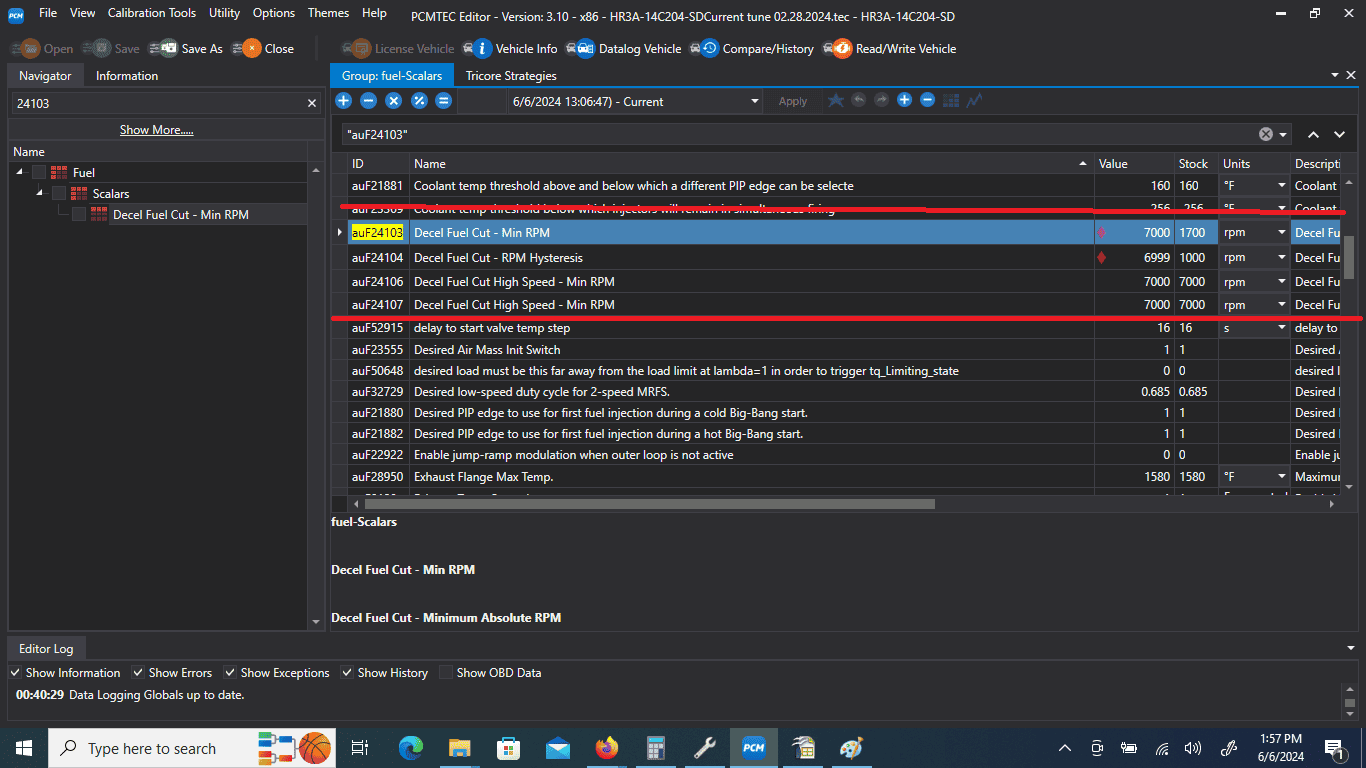The image size is (1366, 768).
Task: Click the blue plus (add) operation icon
Action: coord(343,100)
